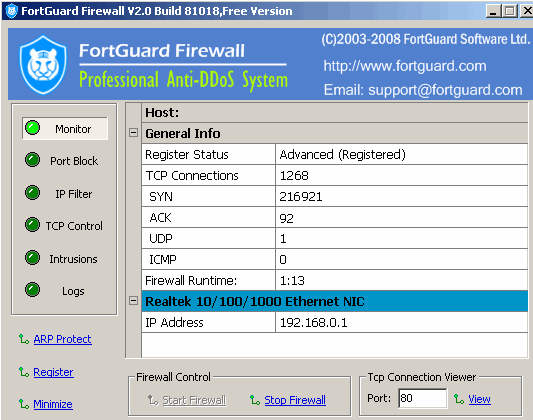This screenshot has height=420, width=533.
Task: Click the SYN count 216921
Action: [402, 196]
